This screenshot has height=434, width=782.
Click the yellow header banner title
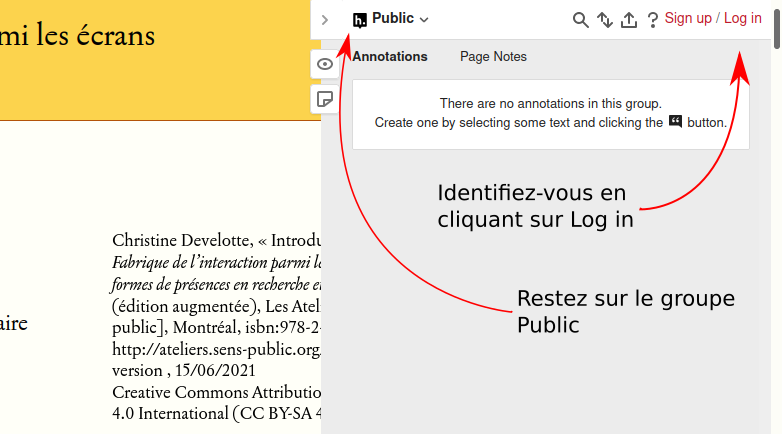click(78, 36)
